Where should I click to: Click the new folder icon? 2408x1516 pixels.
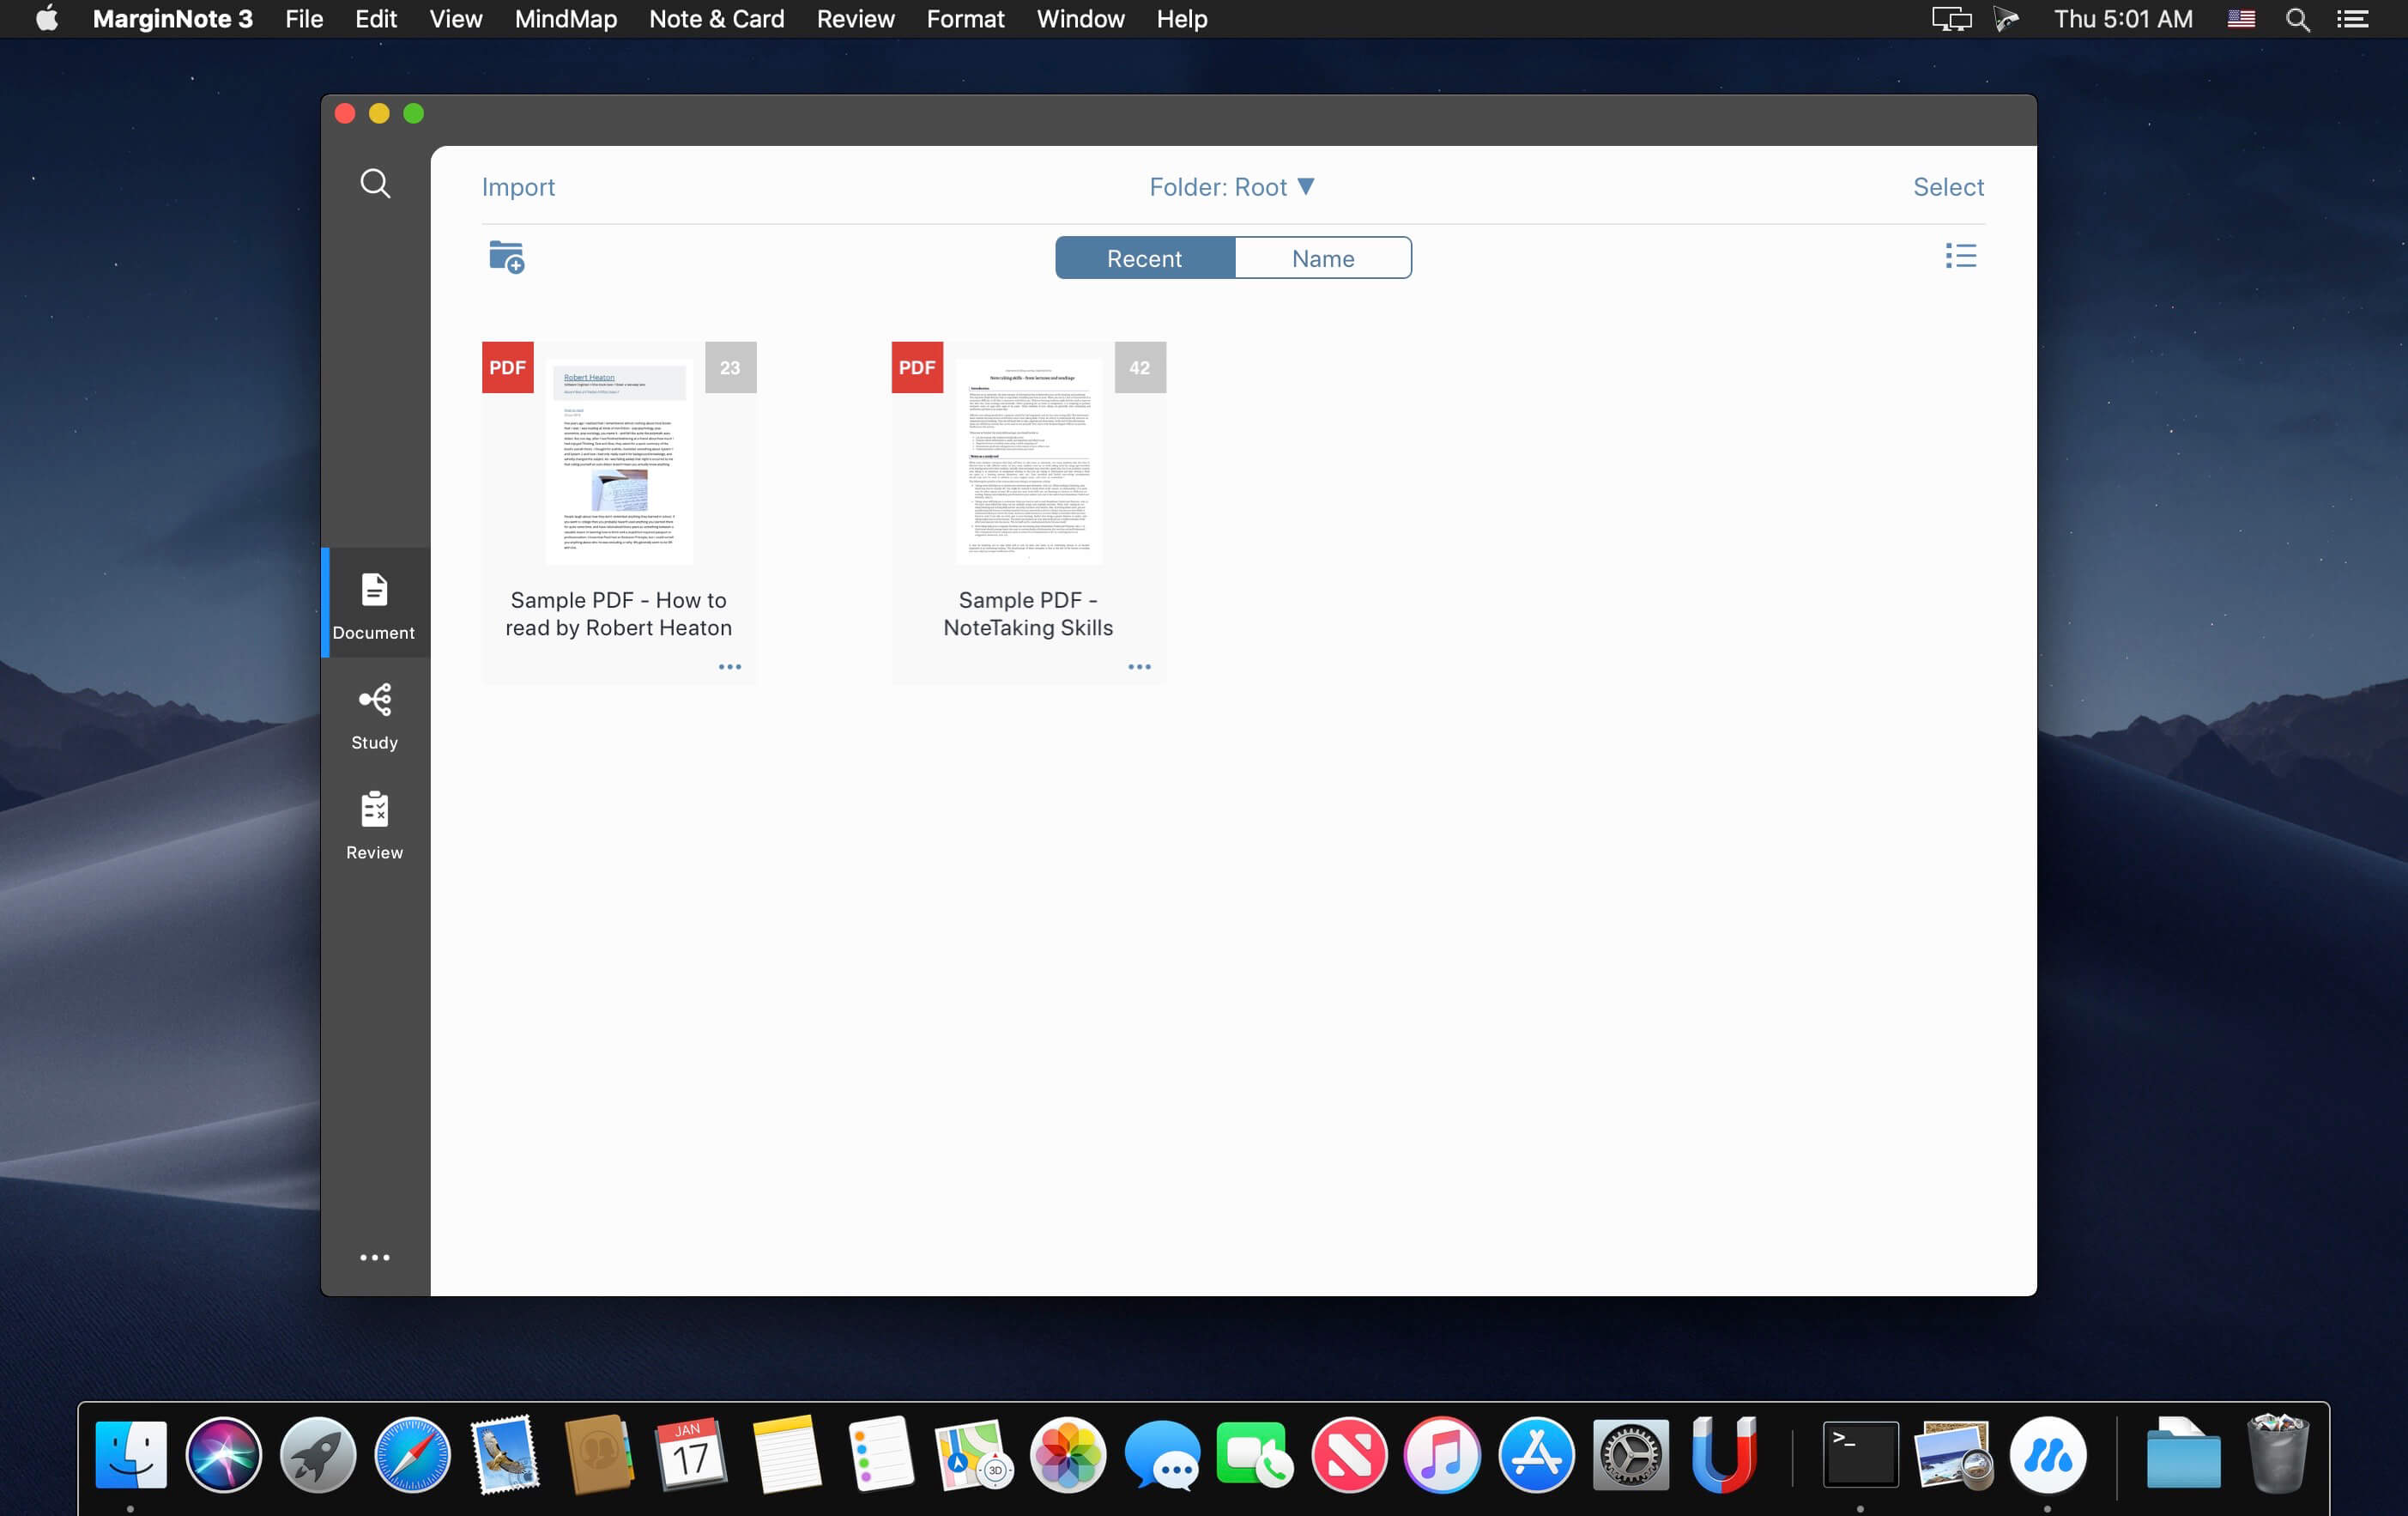(x=506, y=257)
